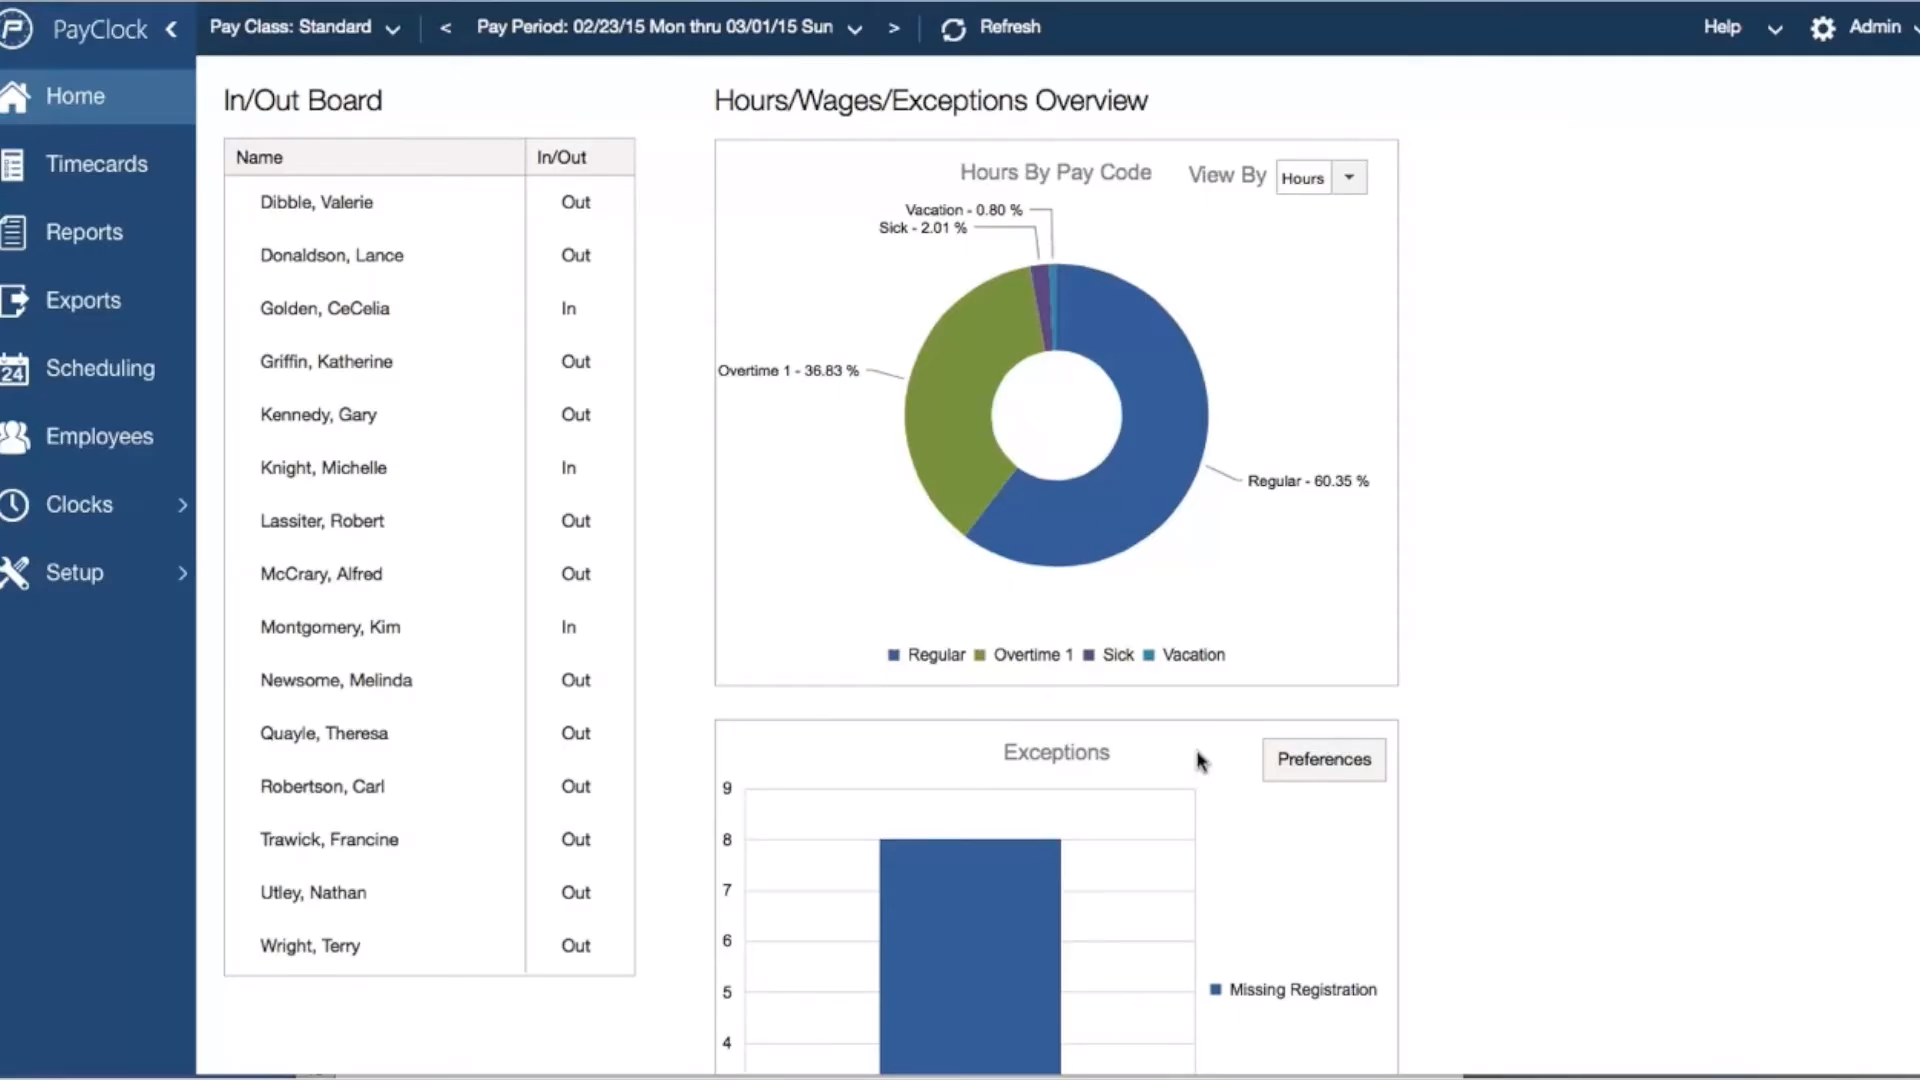Select the Missing Registration bar in Exceptions chart
Viewport: 1920px width, 1080px height.
[968, 950]
